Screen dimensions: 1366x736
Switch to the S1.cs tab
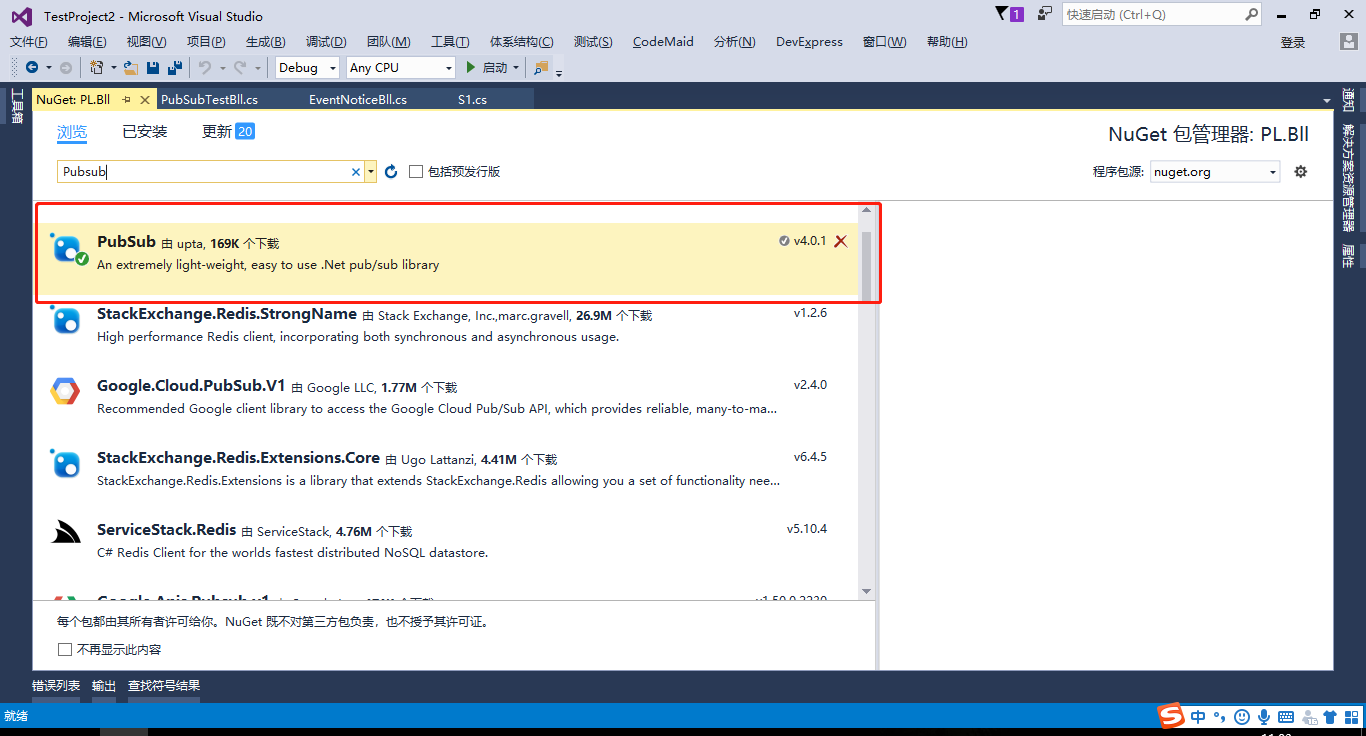pyautogui.click(x=473, y=100)
